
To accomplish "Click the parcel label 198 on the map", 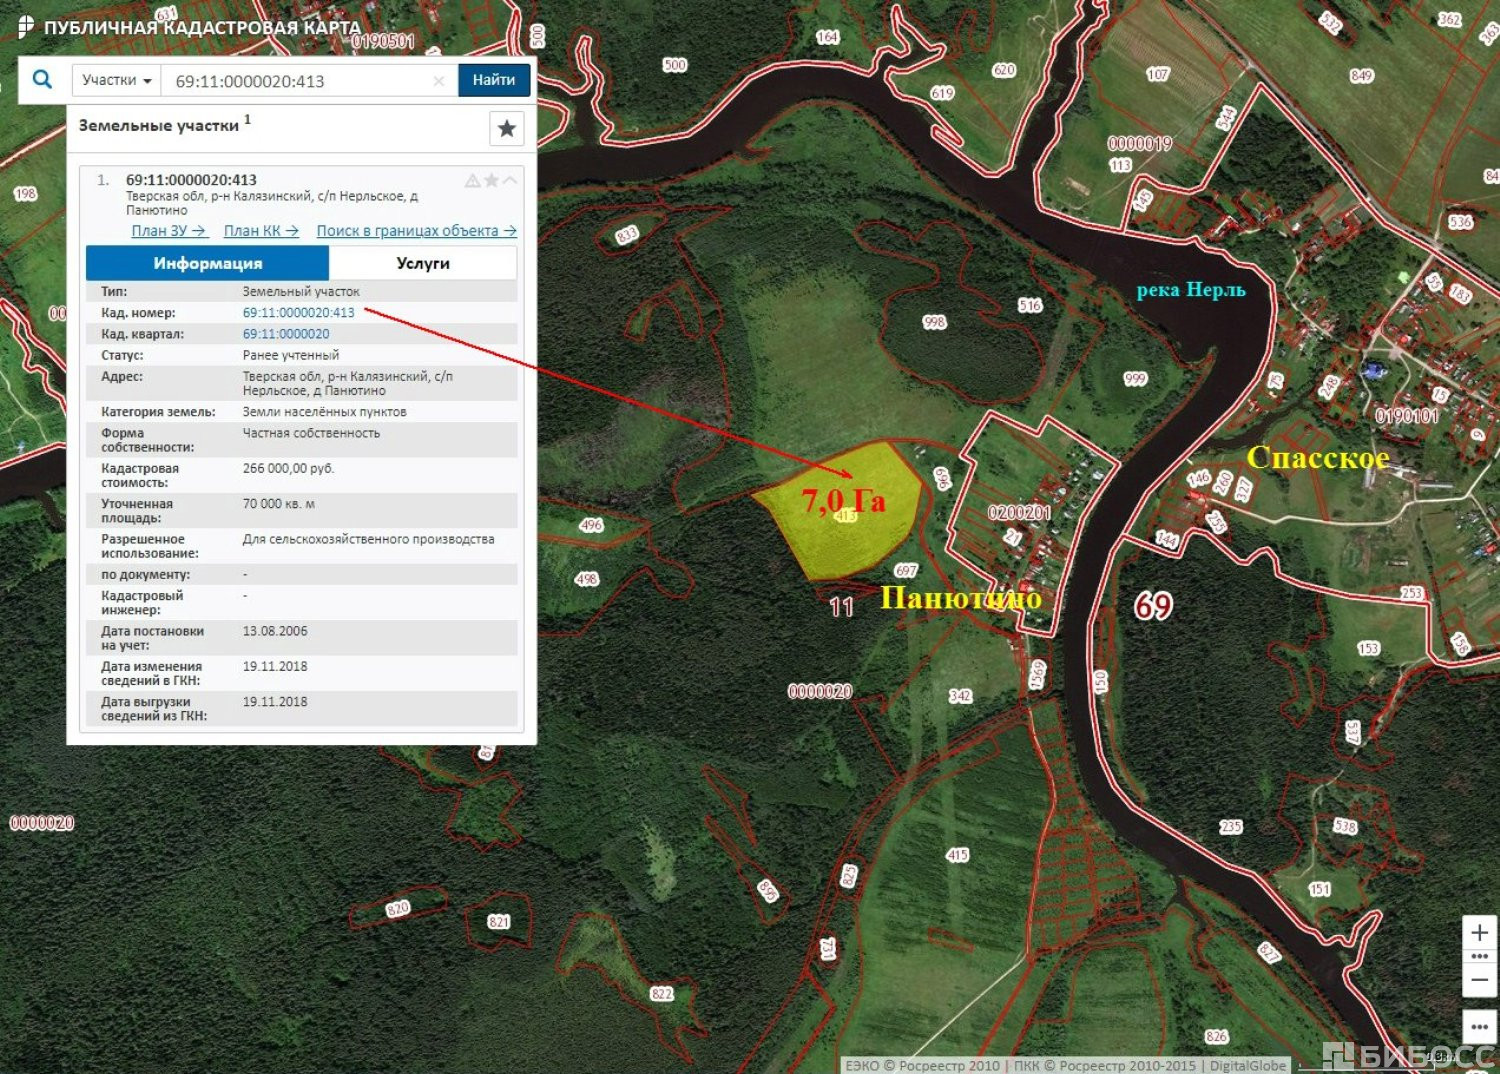I will (x=25, y=194).
